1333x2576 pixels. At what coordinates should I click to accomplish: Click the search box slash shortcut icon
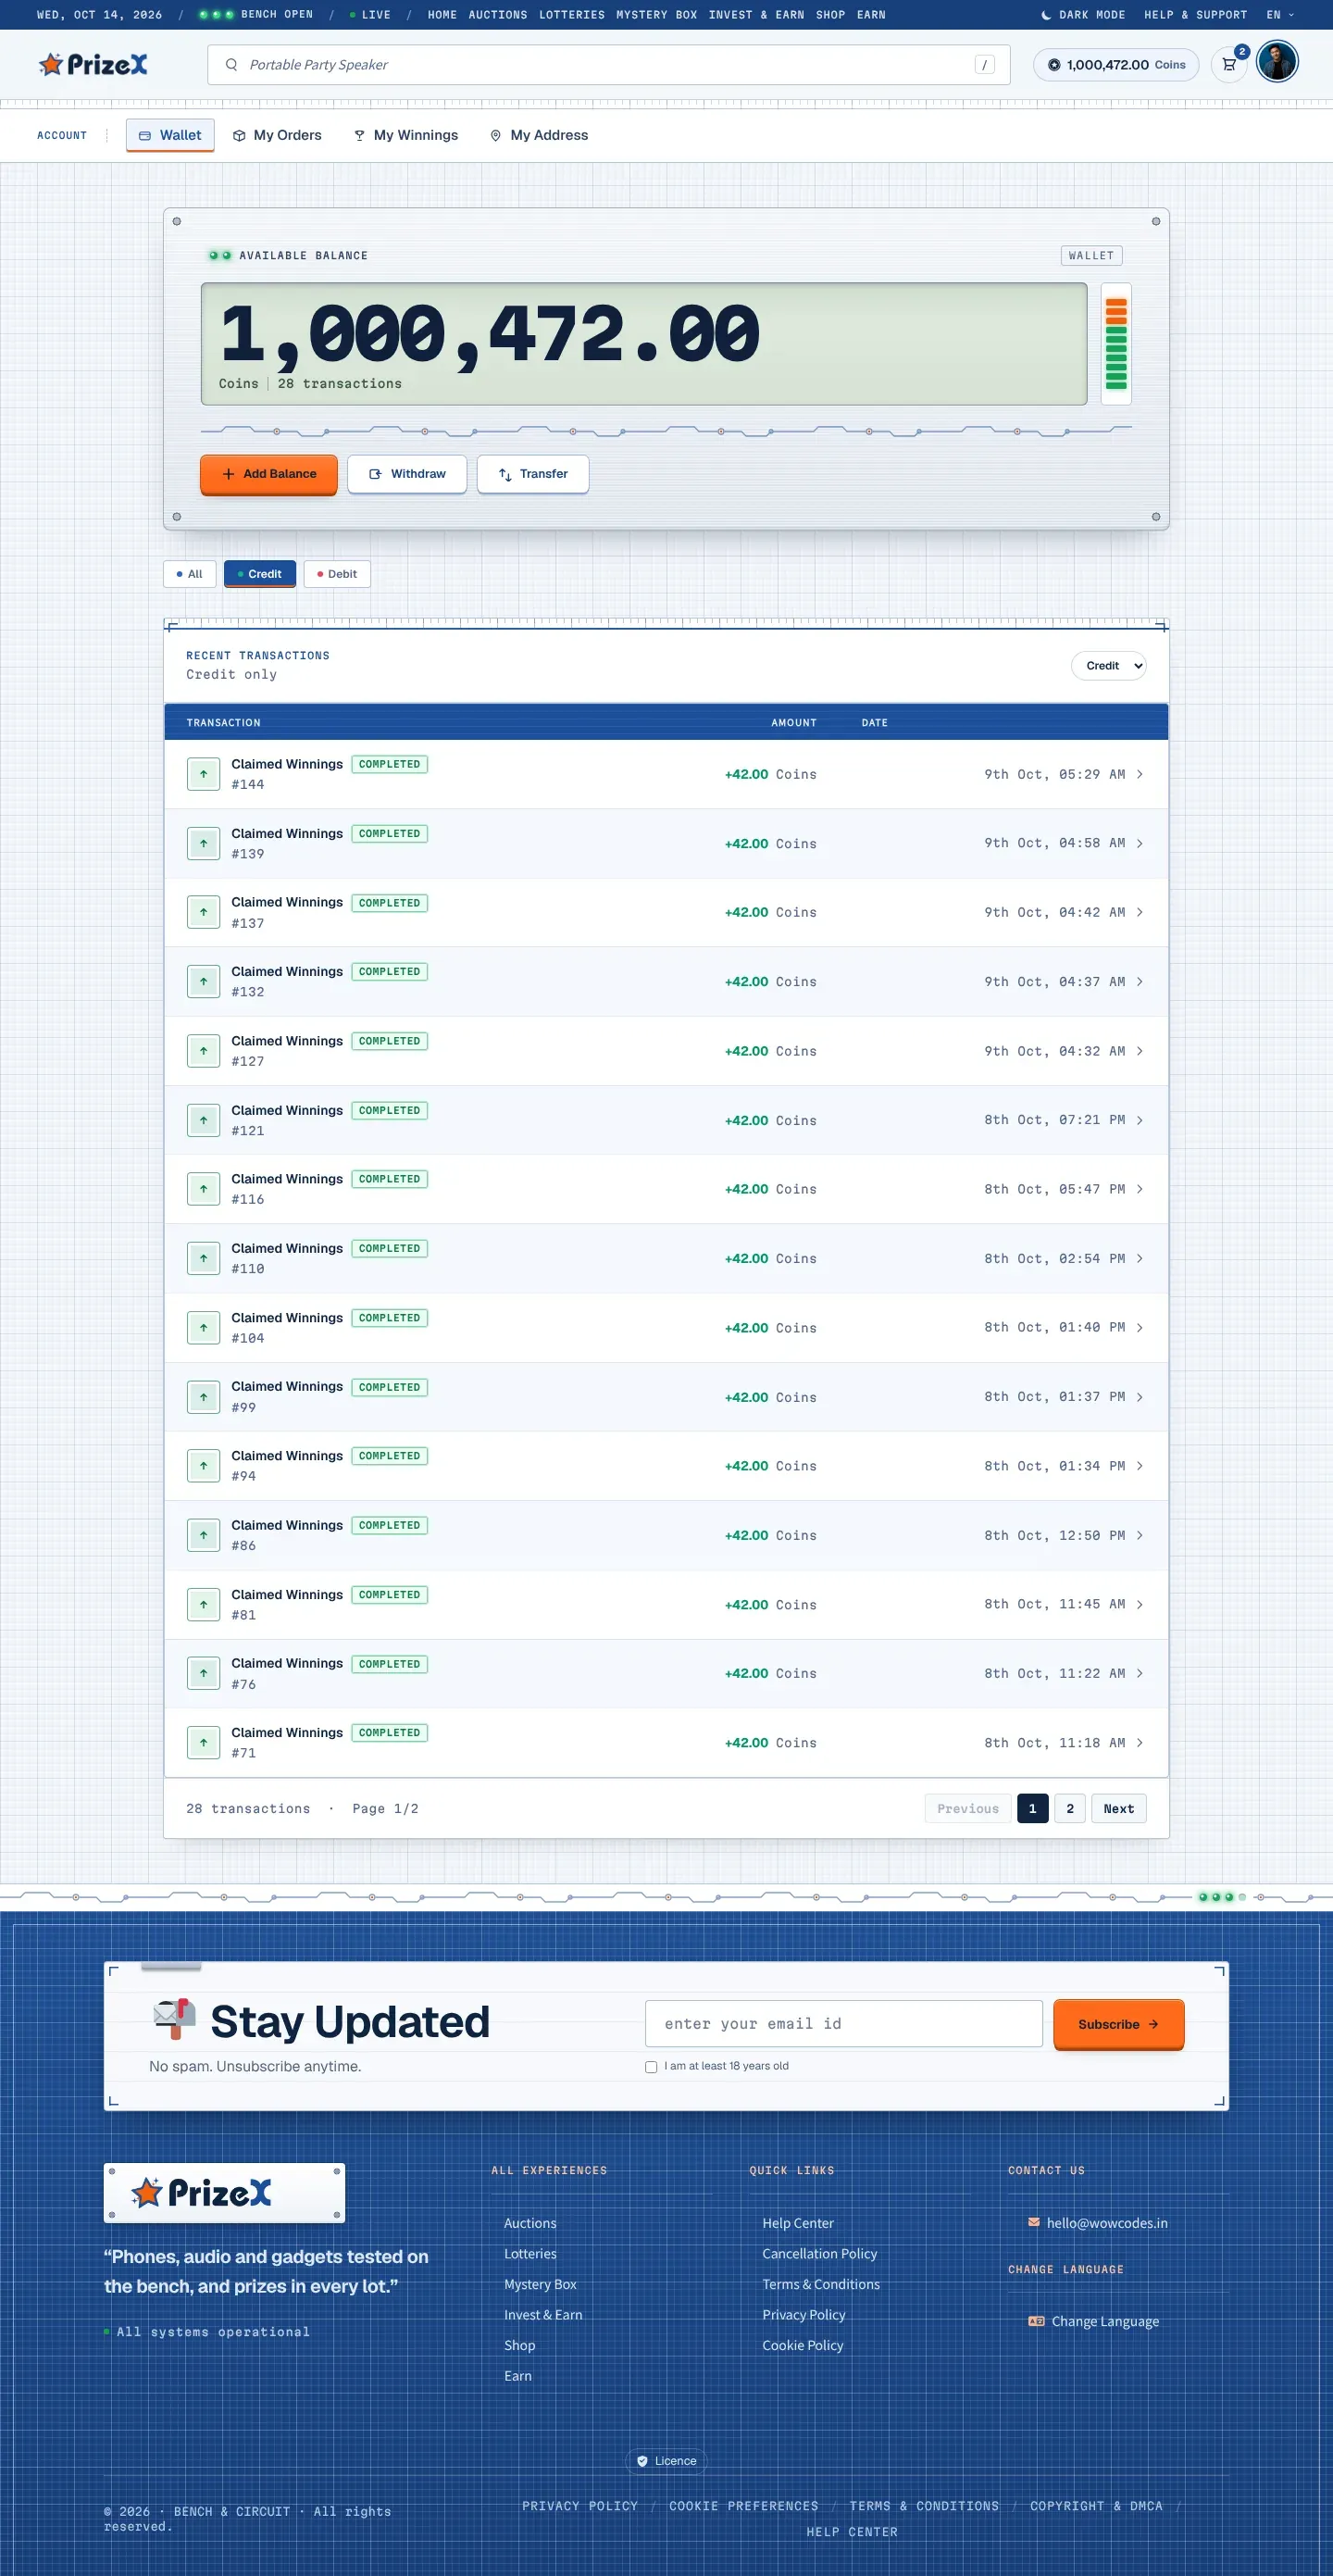[984, 65]
